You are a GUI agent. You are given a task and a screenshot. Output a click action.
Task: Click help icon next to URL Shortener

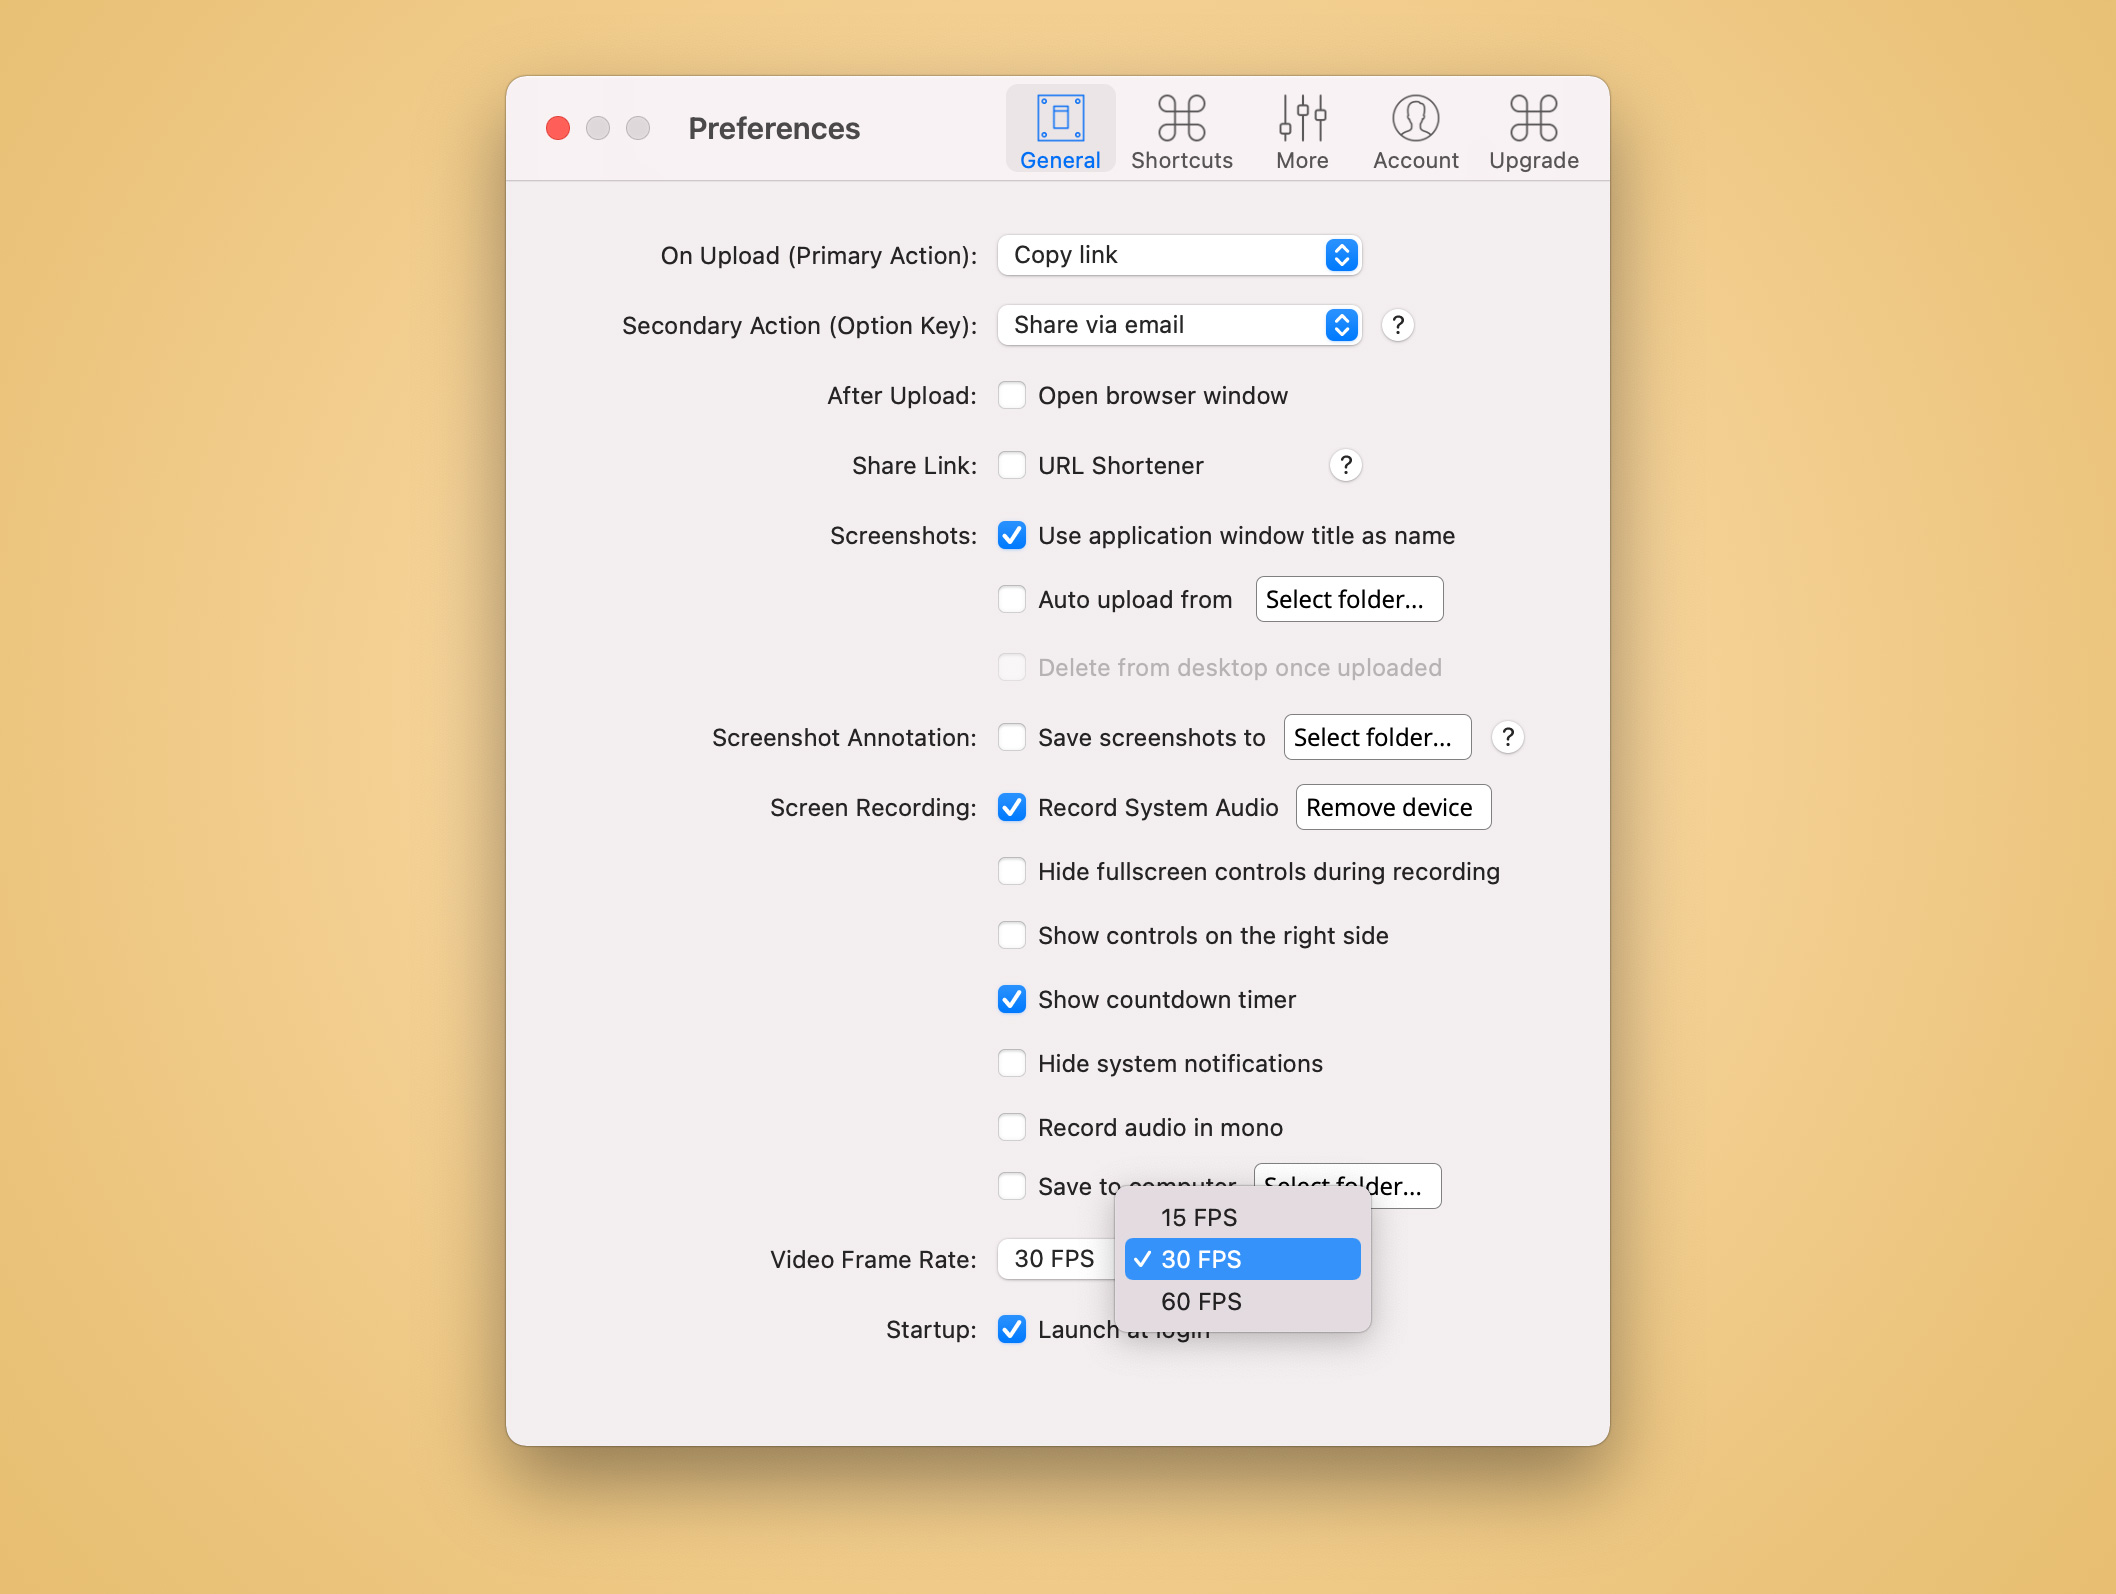coord(1345,465)
